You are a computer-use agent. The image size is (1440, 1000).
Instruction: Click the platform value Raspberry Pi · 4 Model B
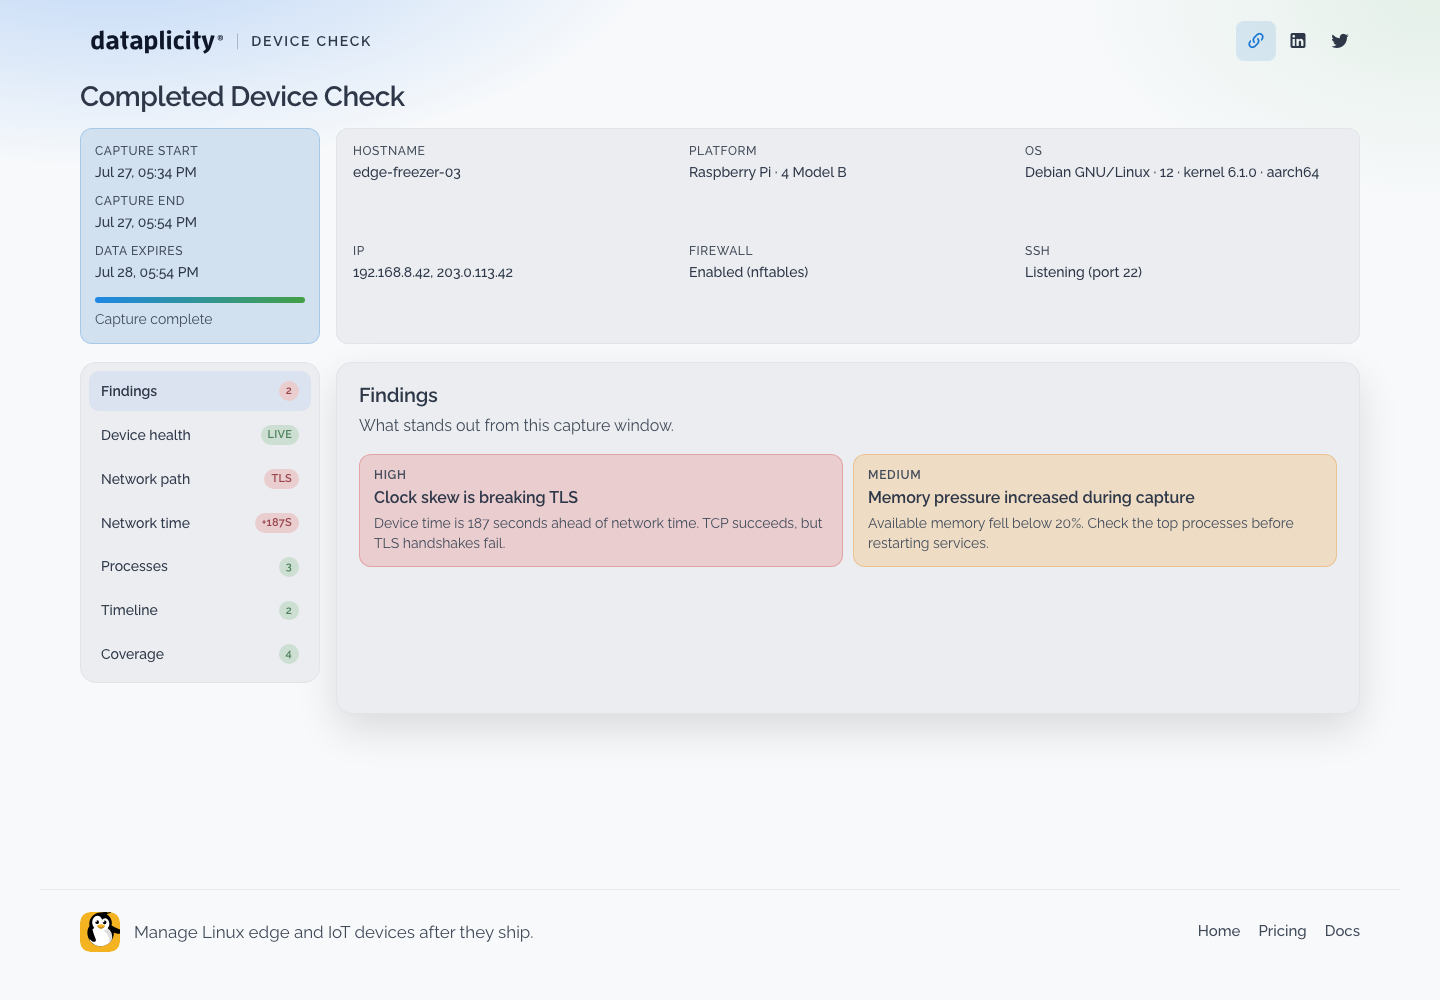click(768, 172)
